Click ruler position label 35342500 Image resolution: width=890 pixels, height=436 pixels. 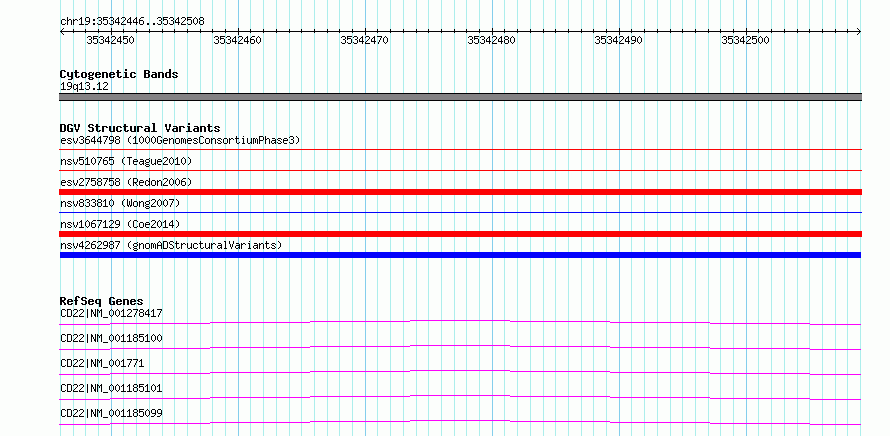[x=745, y=40]
